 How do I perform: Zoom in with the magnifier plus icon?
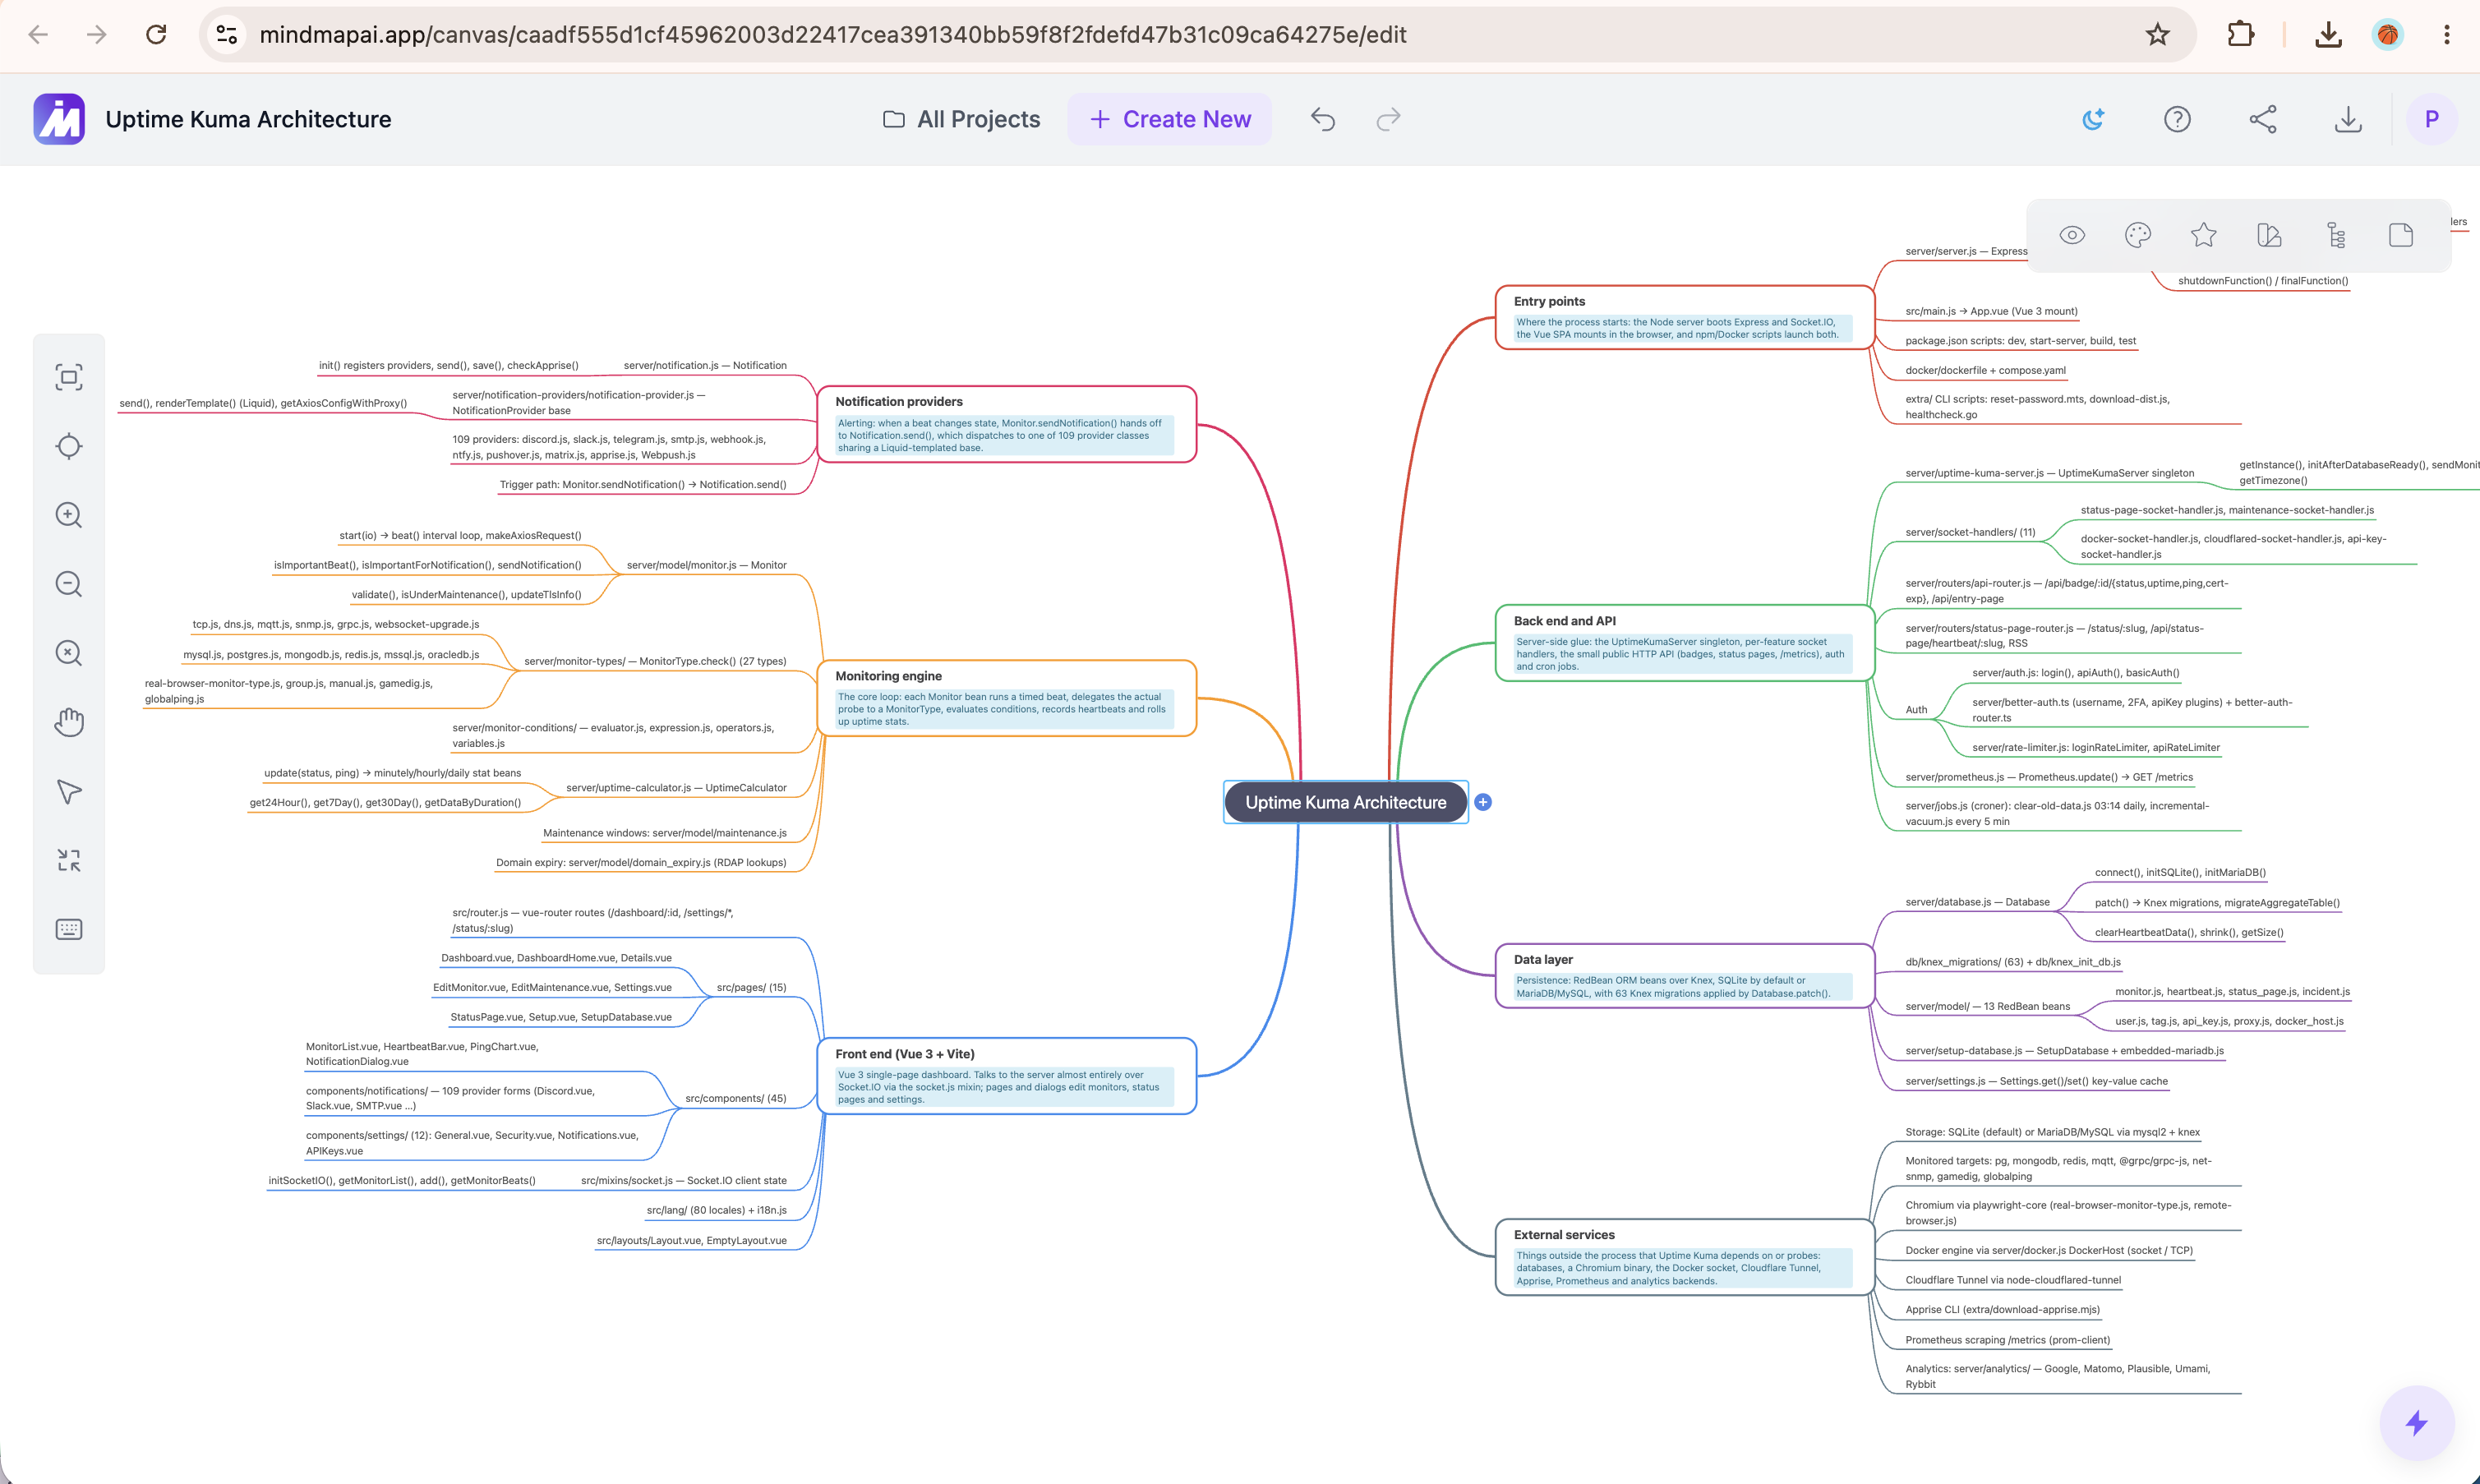tap(69, 515)
